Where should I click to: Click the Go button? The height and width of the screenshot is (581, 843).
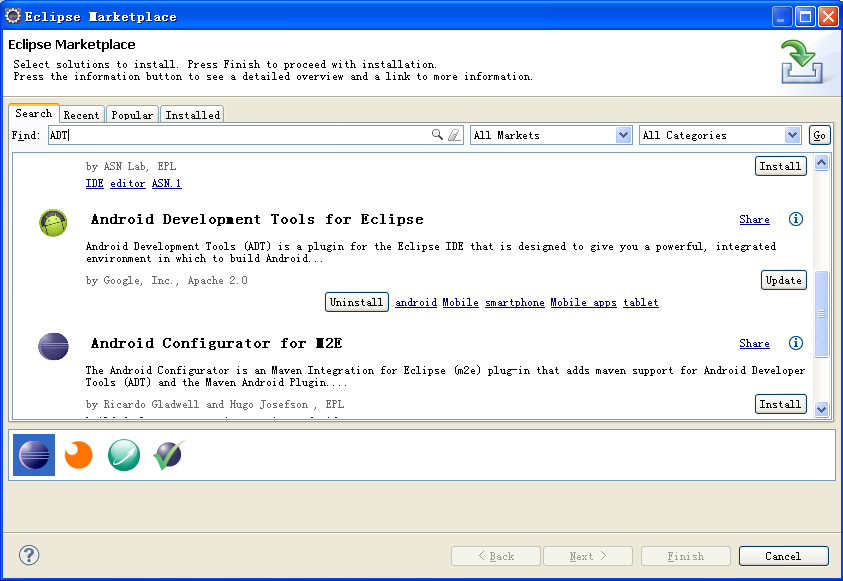point(819,135)
